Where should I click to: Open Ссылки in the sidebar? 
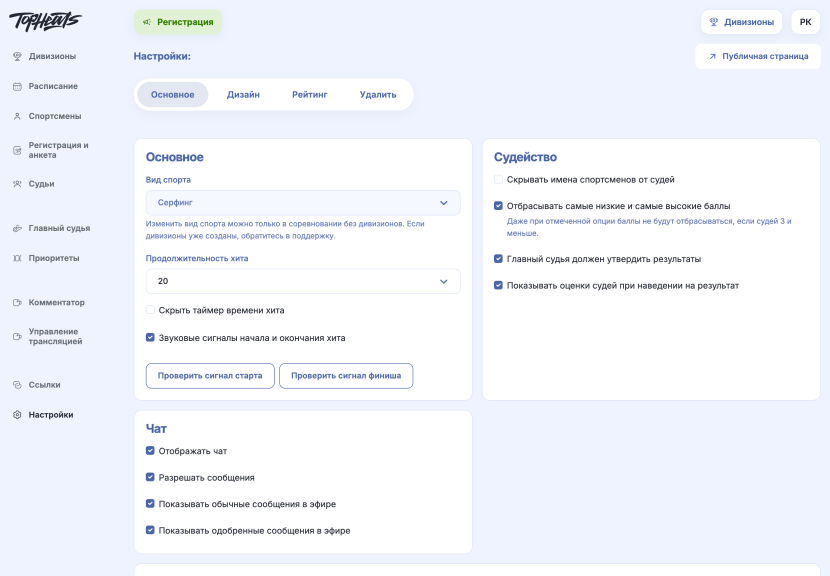[44, 385]
